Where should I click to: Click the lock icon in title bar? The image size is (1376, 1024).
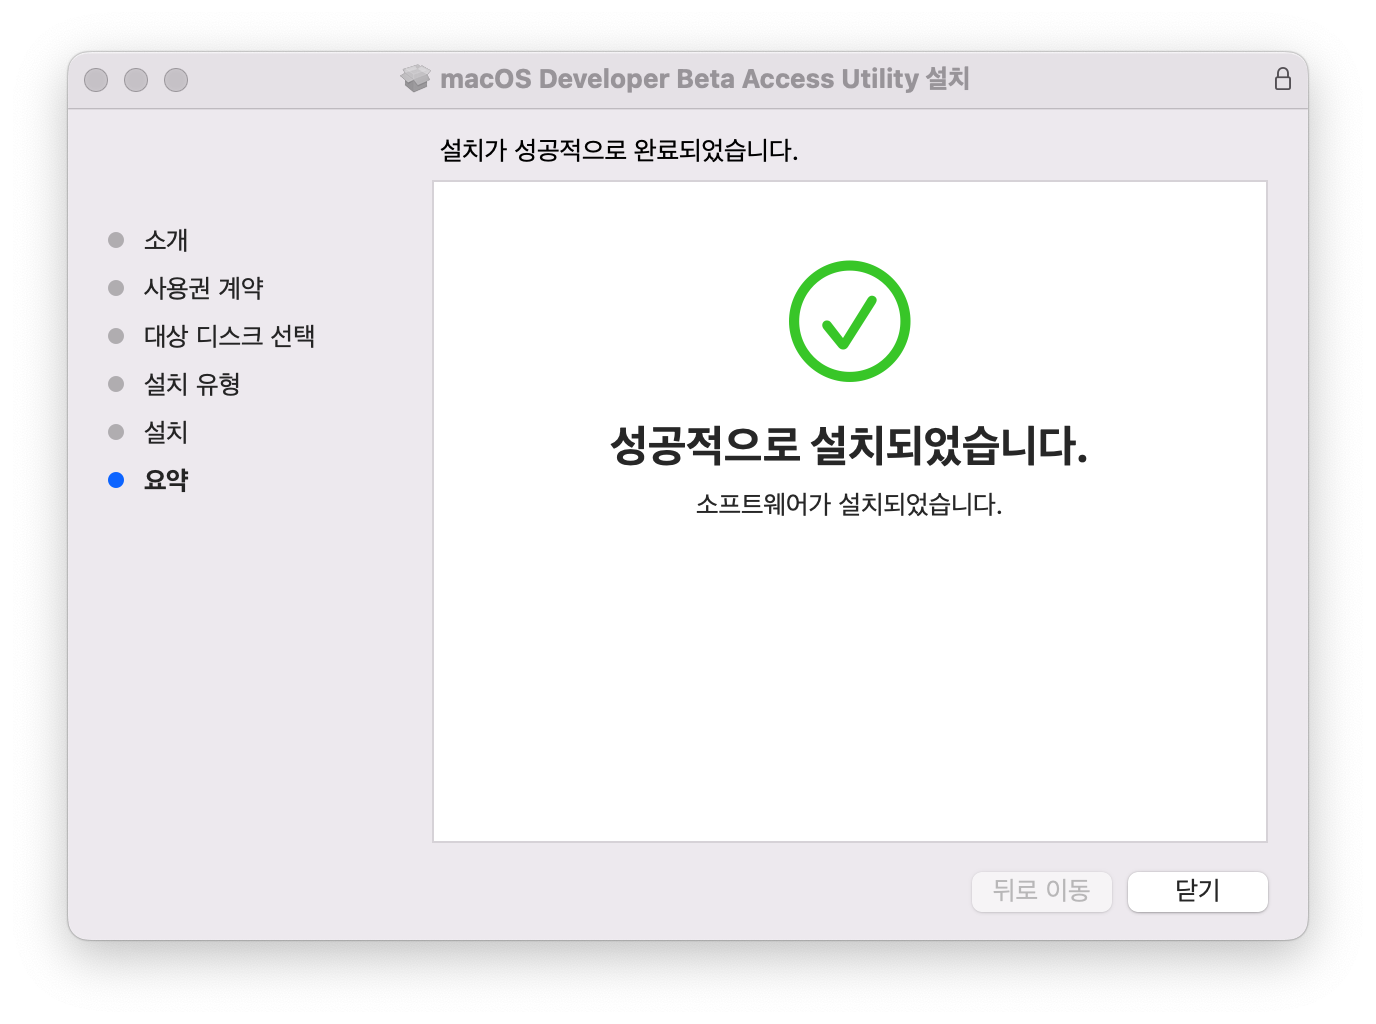pos(1283,79)
